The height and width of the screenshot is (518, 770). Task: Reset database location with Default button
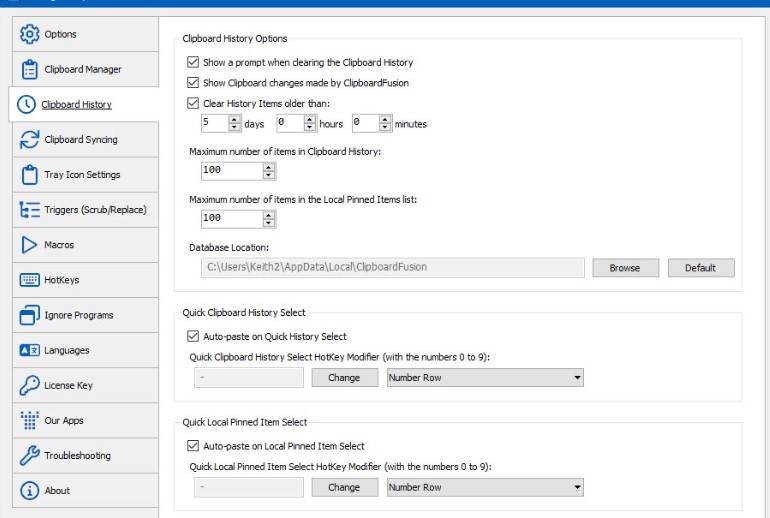coord(700,268)
